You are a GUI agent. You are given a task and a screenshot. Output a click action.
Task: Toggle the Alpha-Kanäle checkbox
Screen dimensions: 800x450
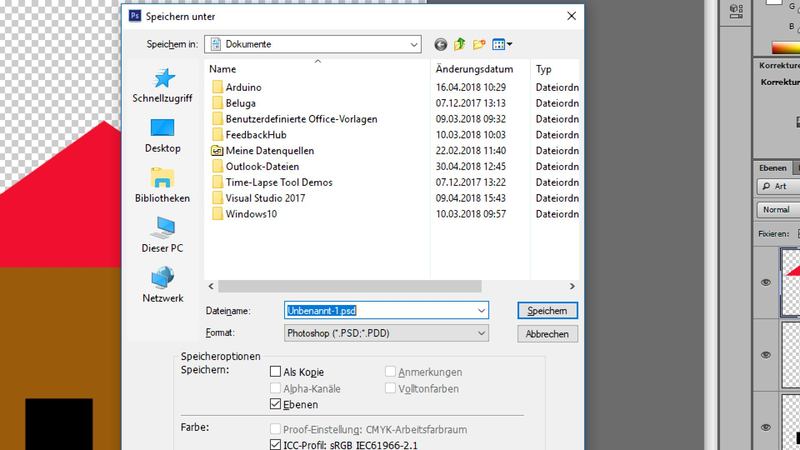click(276, 388)
